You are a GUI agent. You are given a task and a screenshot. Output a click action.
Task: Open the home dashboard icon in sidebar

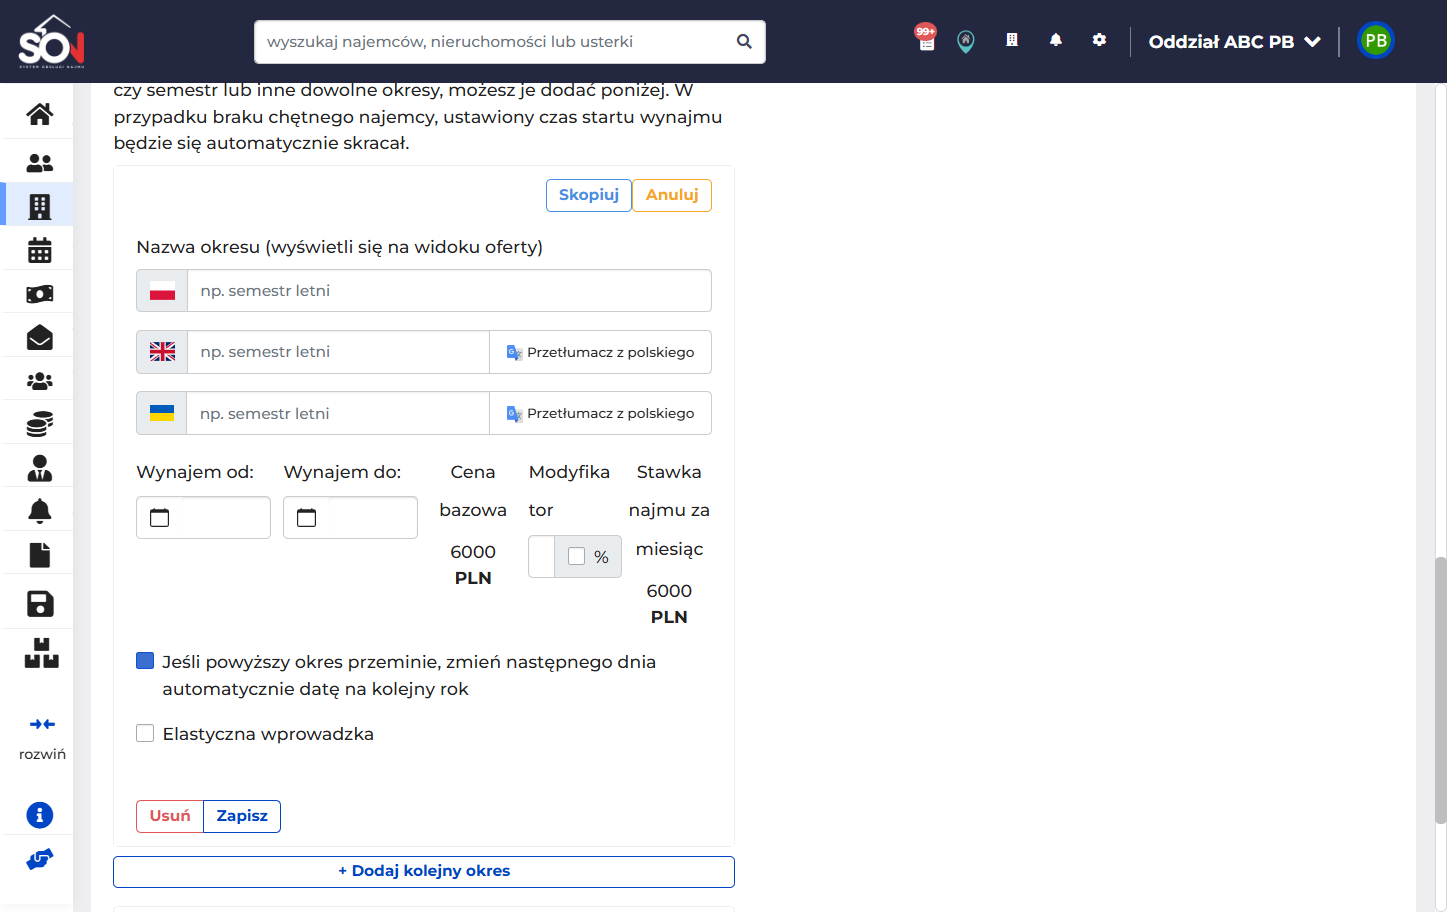[x=40, y=114]
